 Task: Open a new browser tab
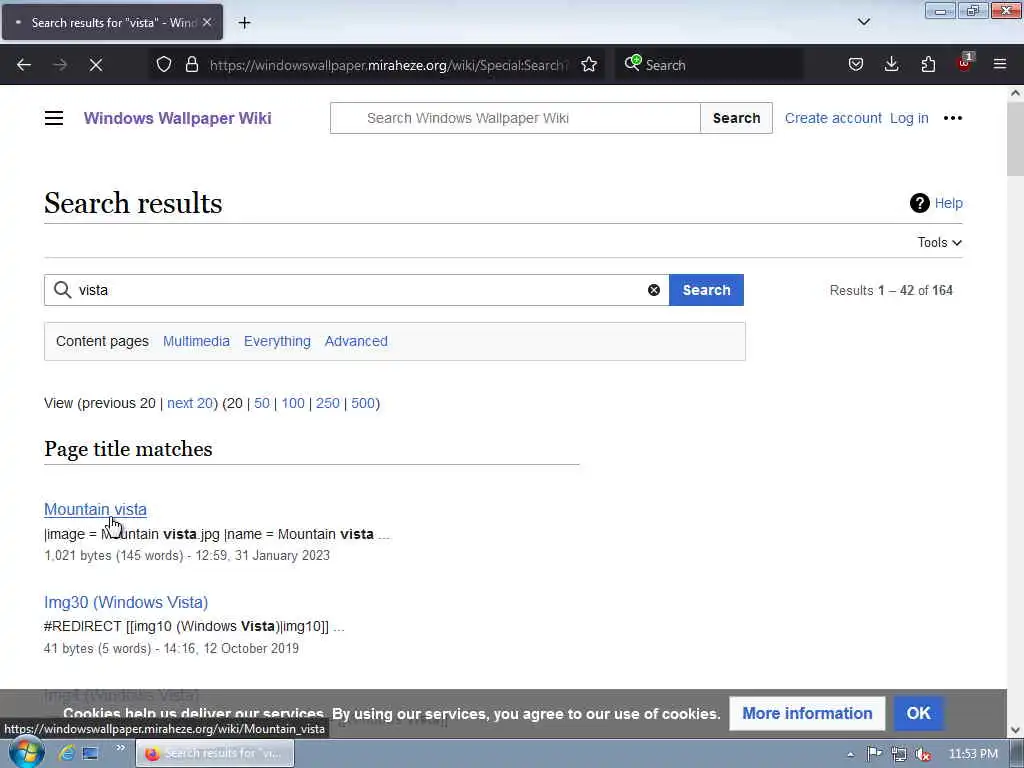(x=244, y=23)
